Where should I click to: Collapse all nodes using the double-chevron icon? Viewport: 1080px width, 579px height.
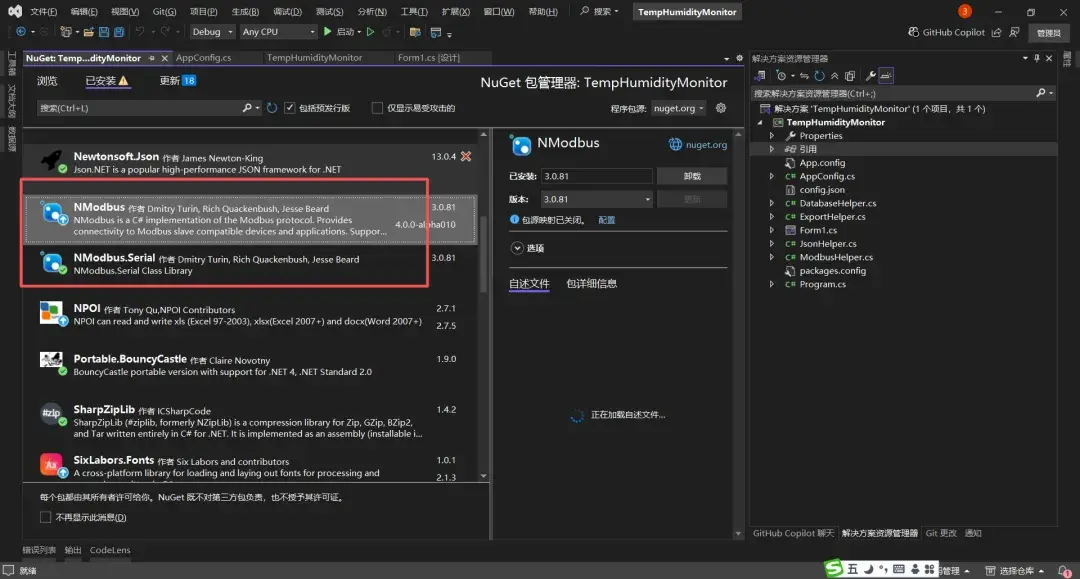coord(834,75)
